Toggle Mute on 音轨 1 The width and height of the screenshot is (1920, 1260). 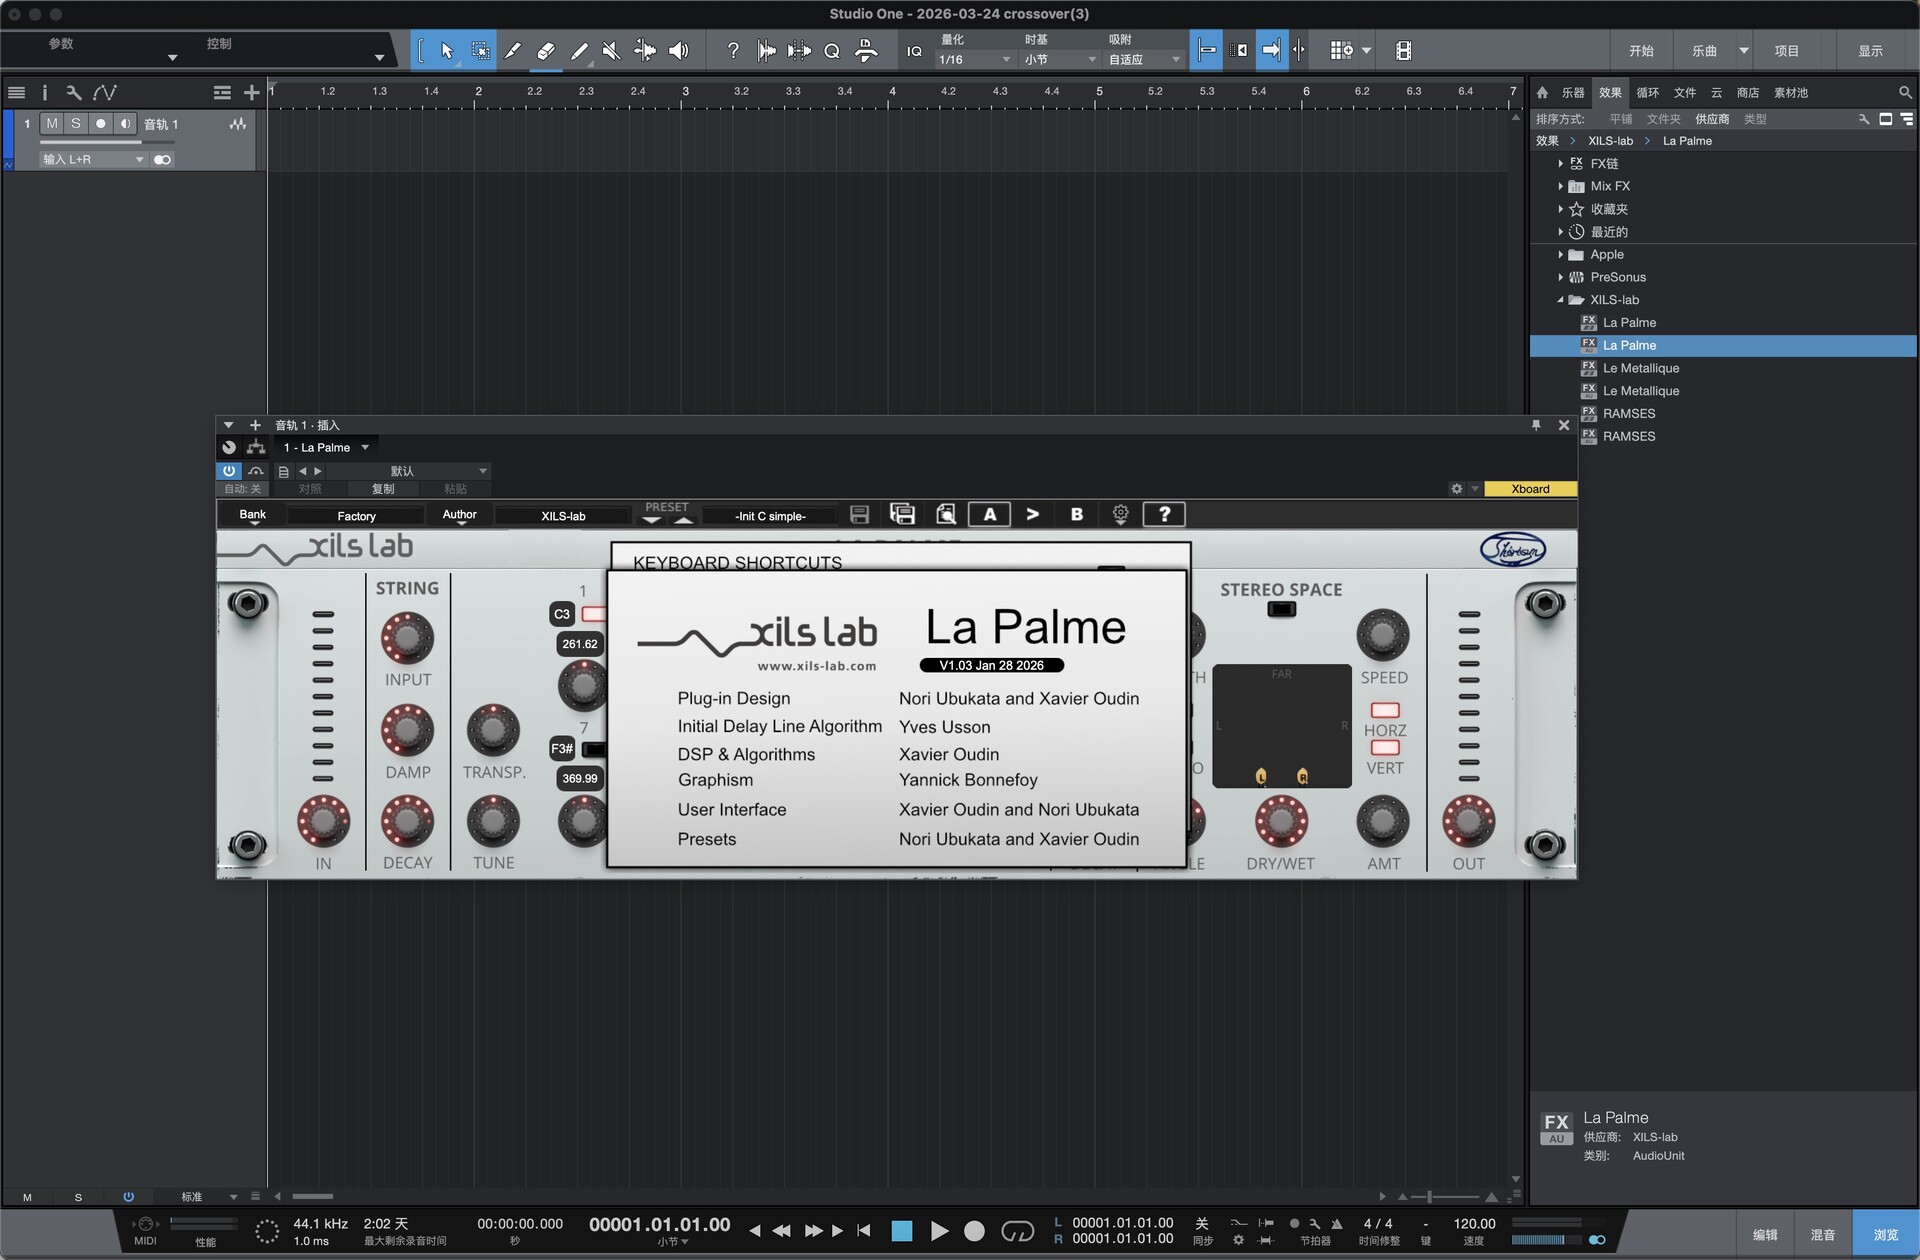click(51, 123)
